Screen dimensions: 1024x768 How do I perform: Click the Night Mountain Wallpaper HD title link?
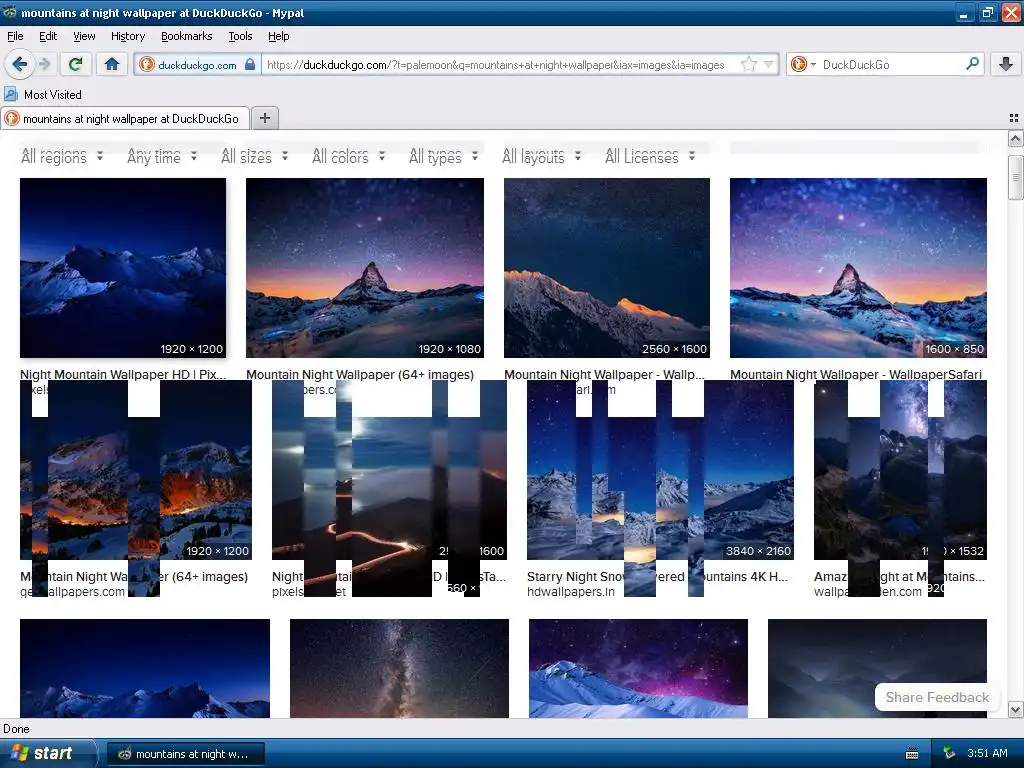coord(123,374)
